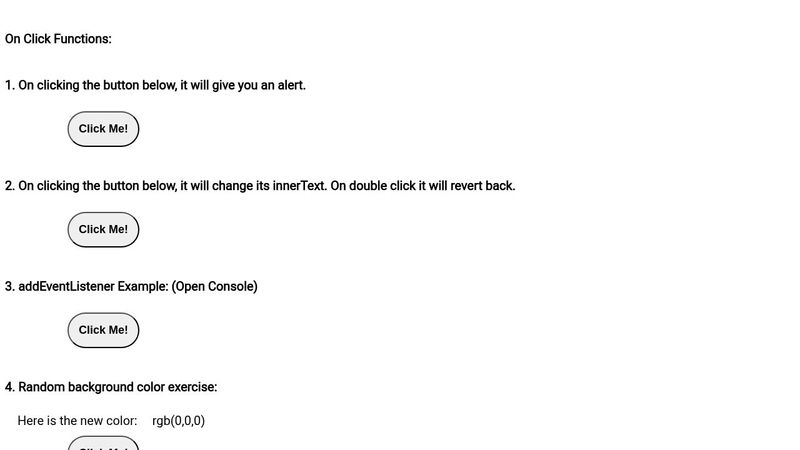Click the rgb(0,0,0) color value text
Screen dimensions: 800x450
coord(178,421)
